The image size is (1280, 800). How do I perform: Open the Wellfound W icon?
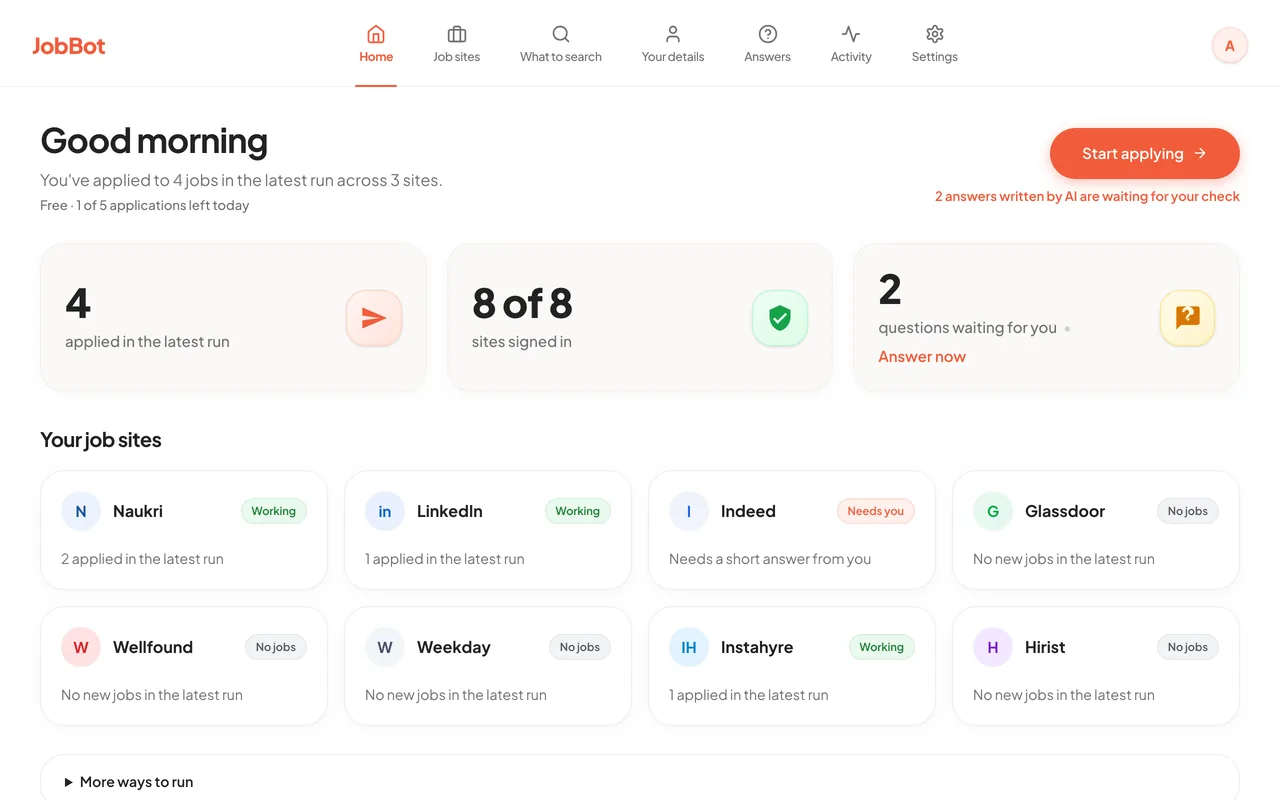[x=81, y=647]
